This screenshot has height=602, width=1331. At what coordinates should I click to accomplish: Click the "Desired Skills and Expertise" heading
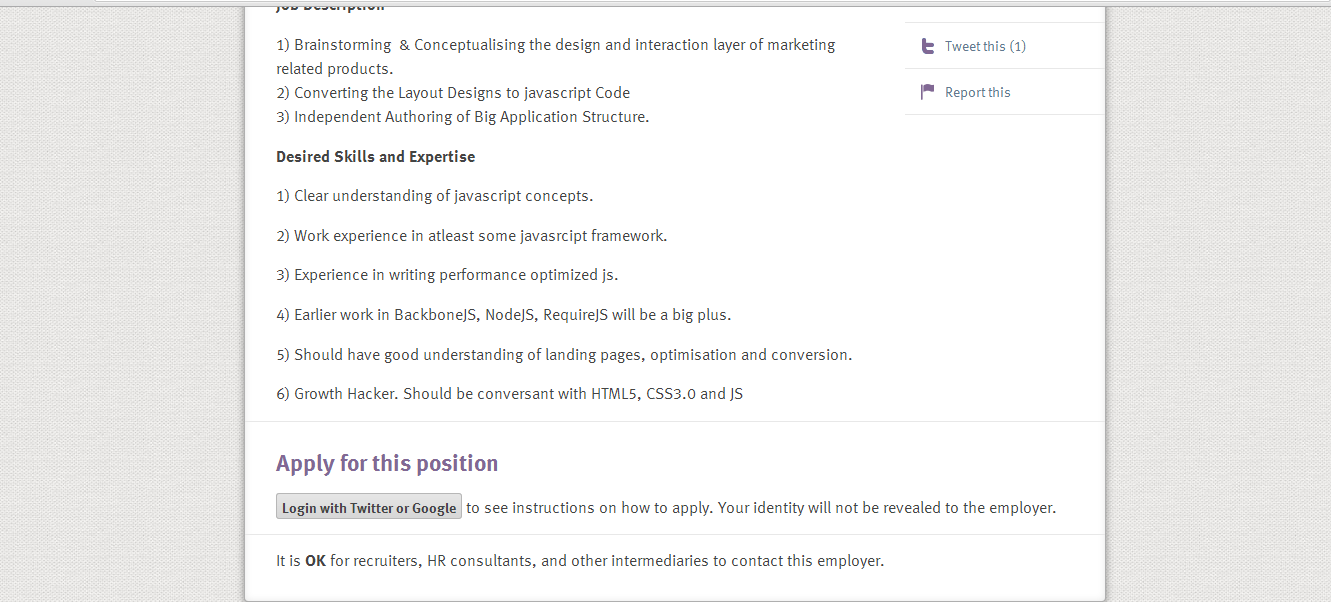click(x=375, y=156)
